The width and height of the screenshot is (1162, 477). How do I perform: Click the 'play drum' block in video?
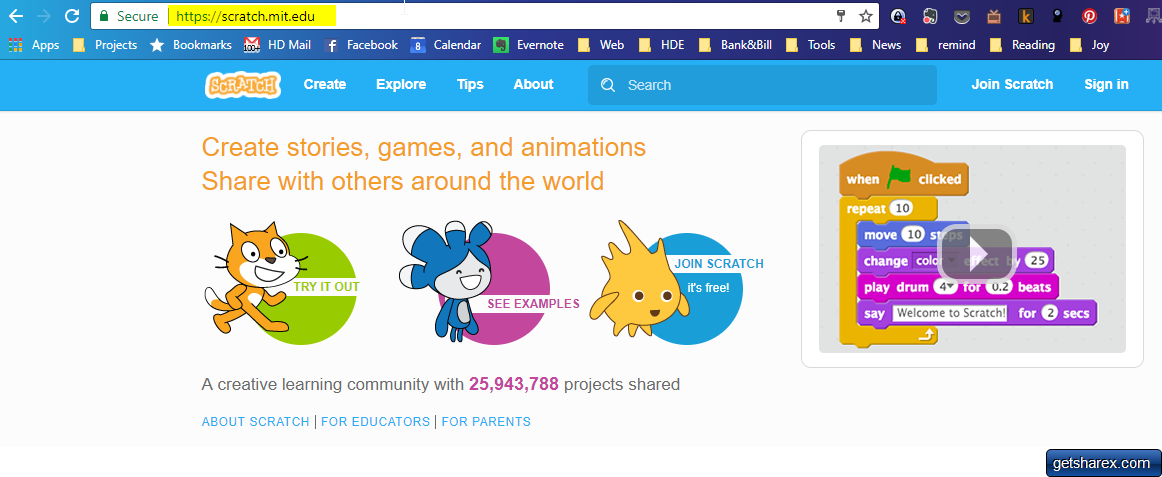[x=957, y=287]
